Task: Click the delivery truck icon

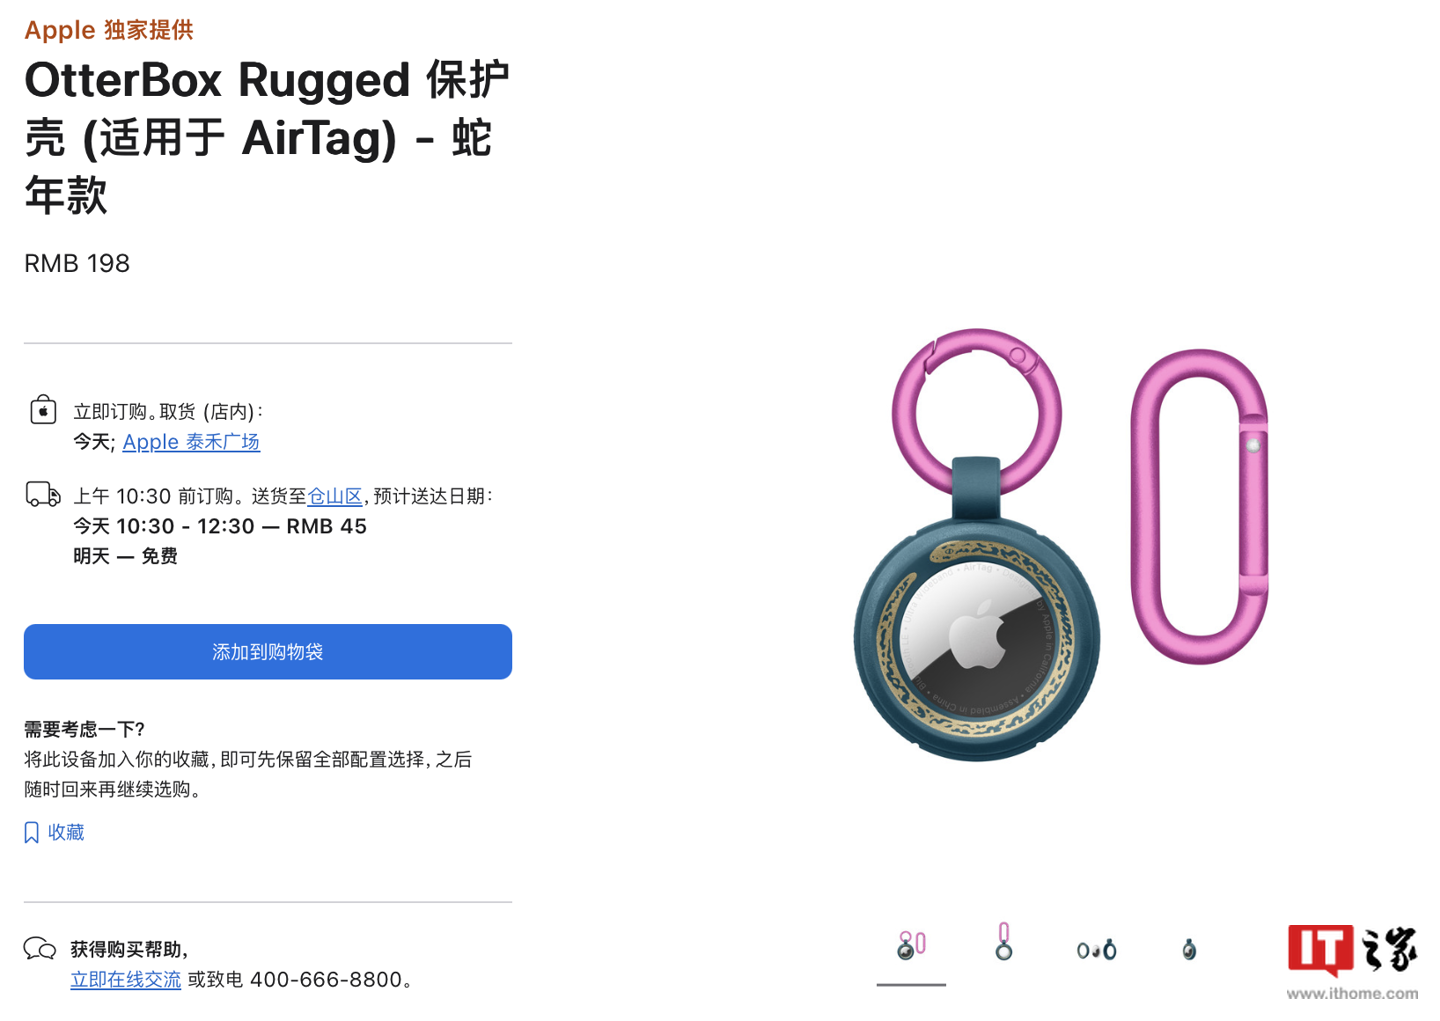Action: coord(43,494)
